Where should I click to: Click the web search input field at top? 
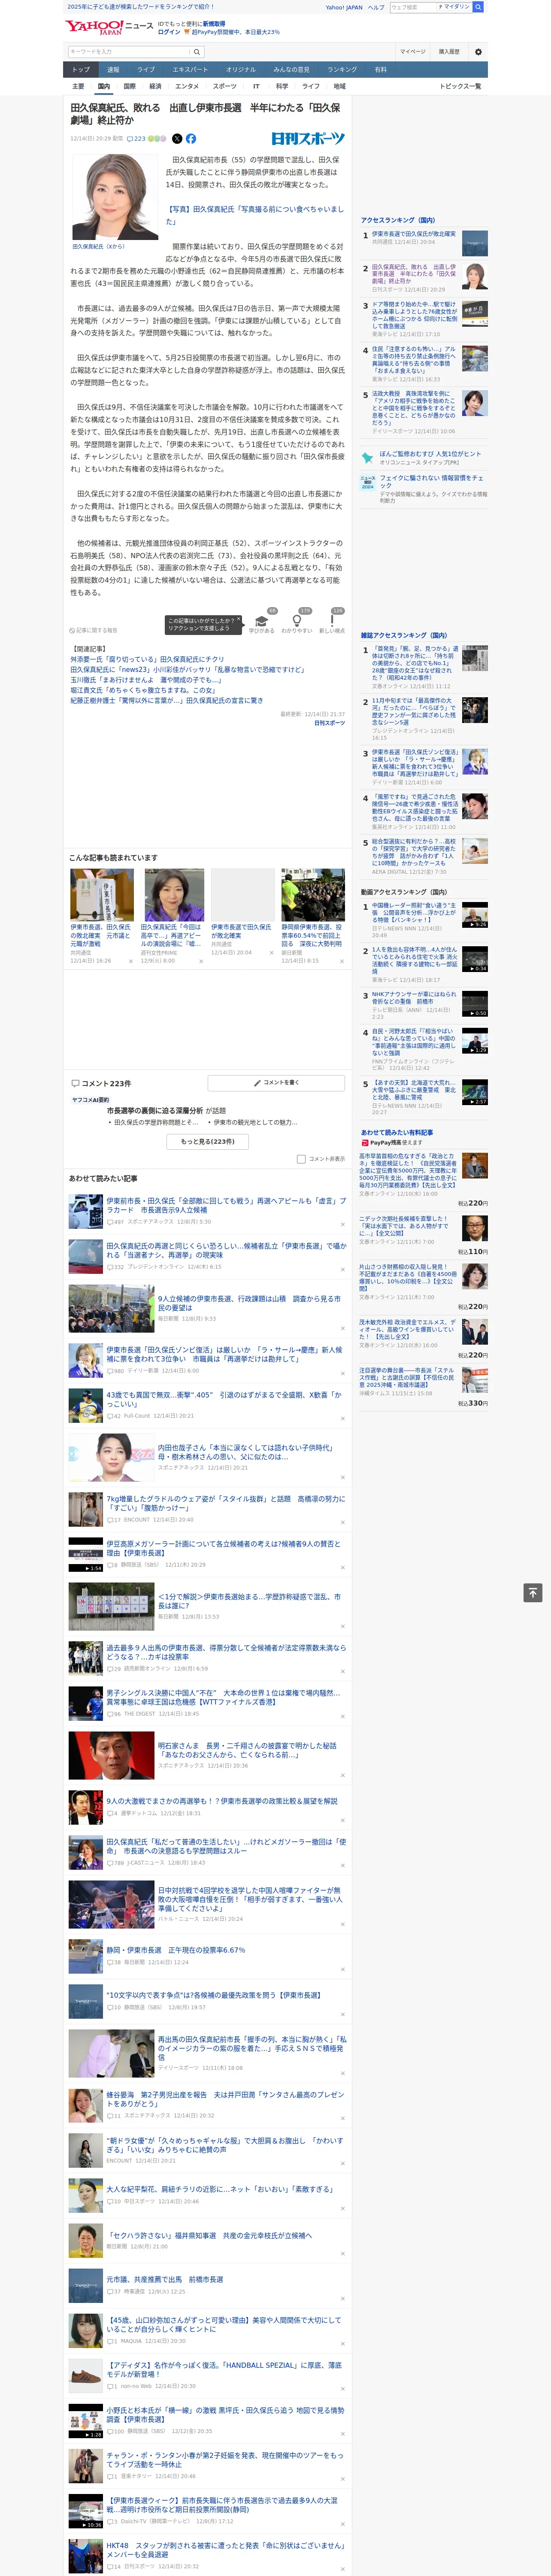pyautogui.click(x=413, y=7)
